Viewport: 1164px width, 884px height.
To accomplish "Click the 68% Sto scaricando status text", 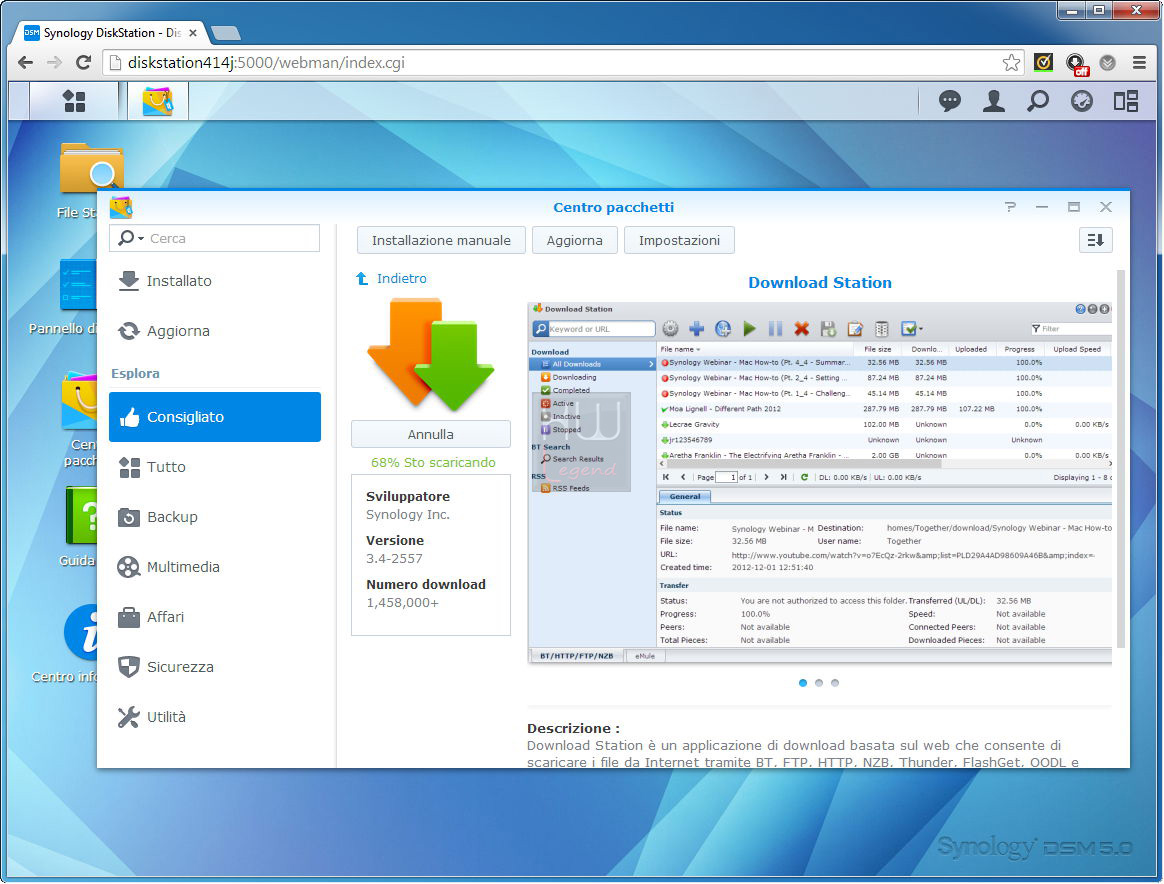I will [x=433, y=462].
